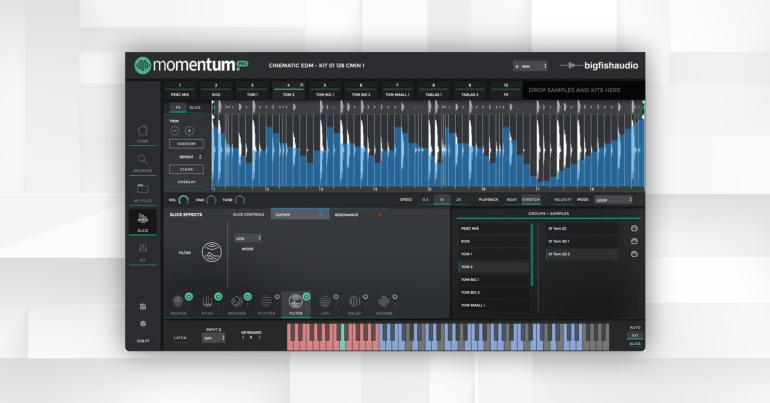Select the Stutter effect icon
770x403 pixels.
tap(267, 300)
